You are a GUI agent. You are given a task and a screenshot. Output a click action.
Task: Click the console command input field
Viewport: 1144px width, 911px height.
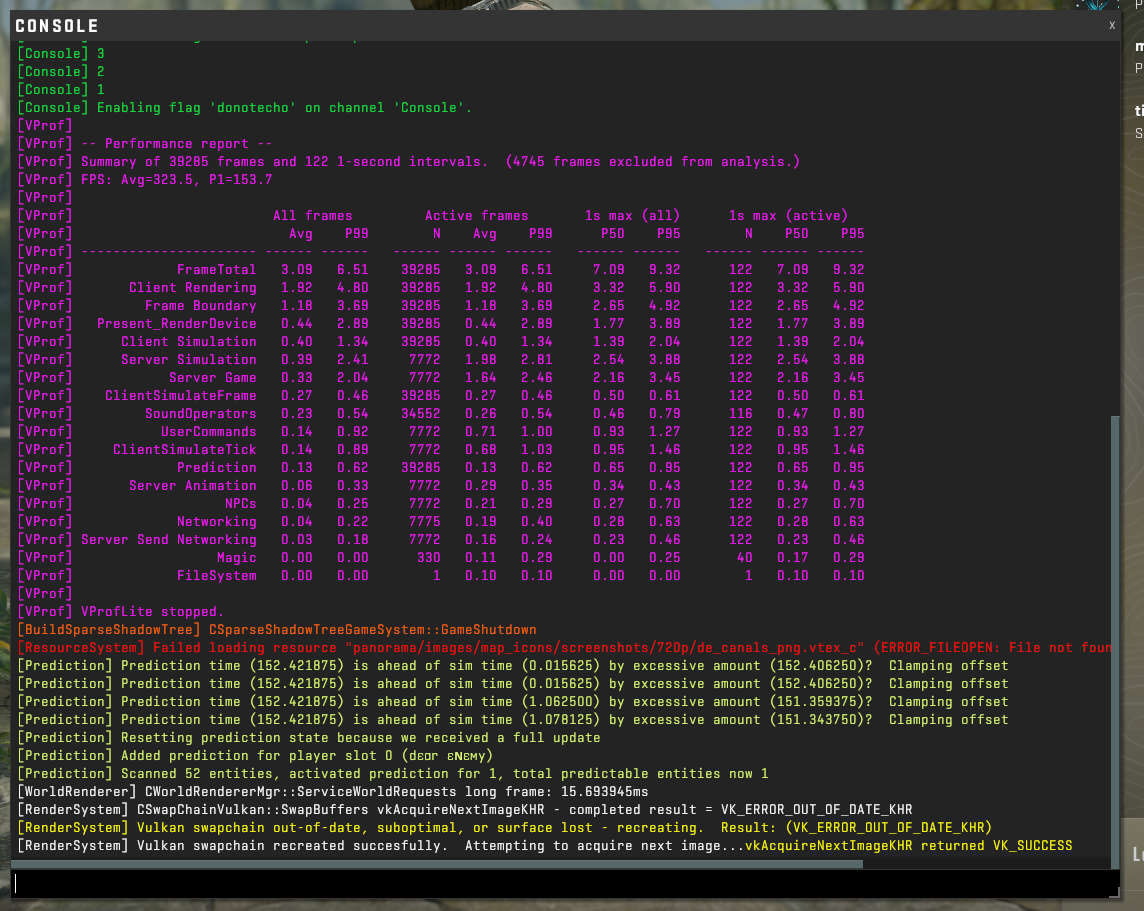pos(565,883)
